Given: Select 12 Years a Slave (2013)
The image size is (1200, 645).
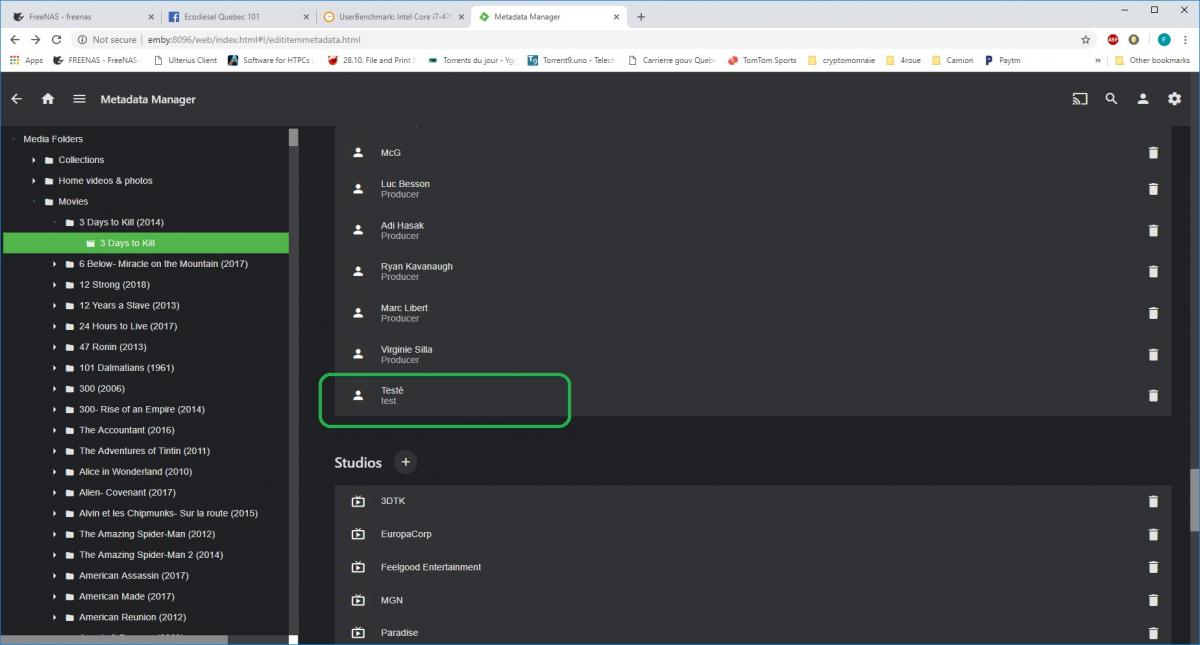Looking at the screenshot, I should (x=129, y=306).
